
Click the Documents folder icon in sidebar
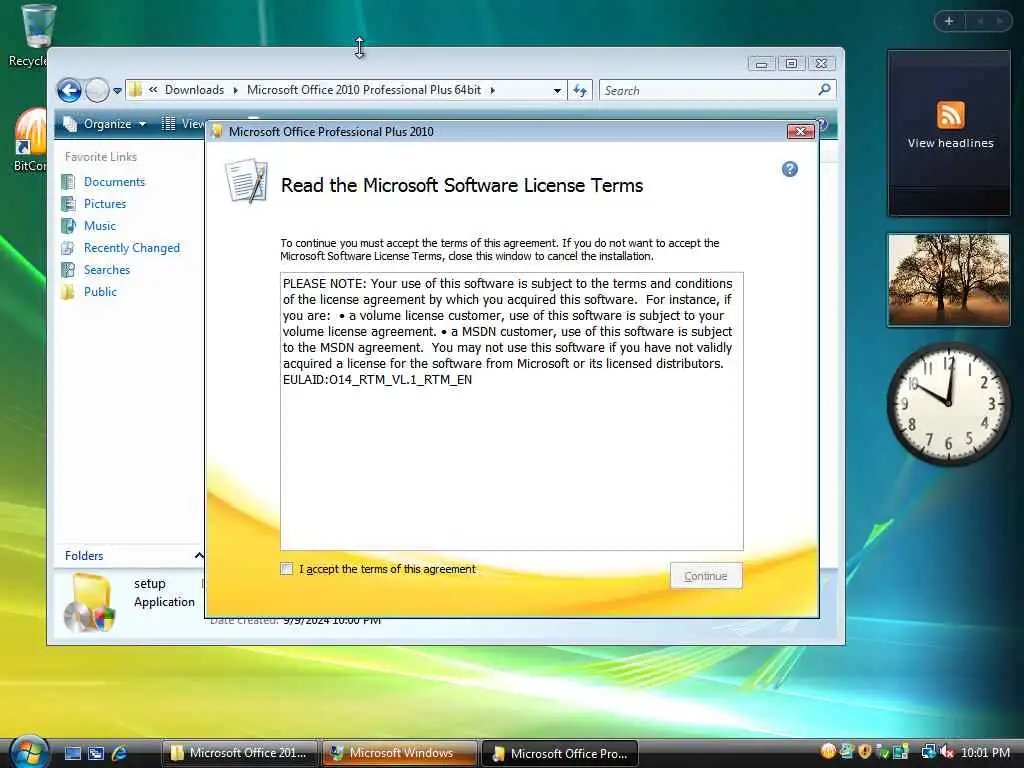[68, 182]
